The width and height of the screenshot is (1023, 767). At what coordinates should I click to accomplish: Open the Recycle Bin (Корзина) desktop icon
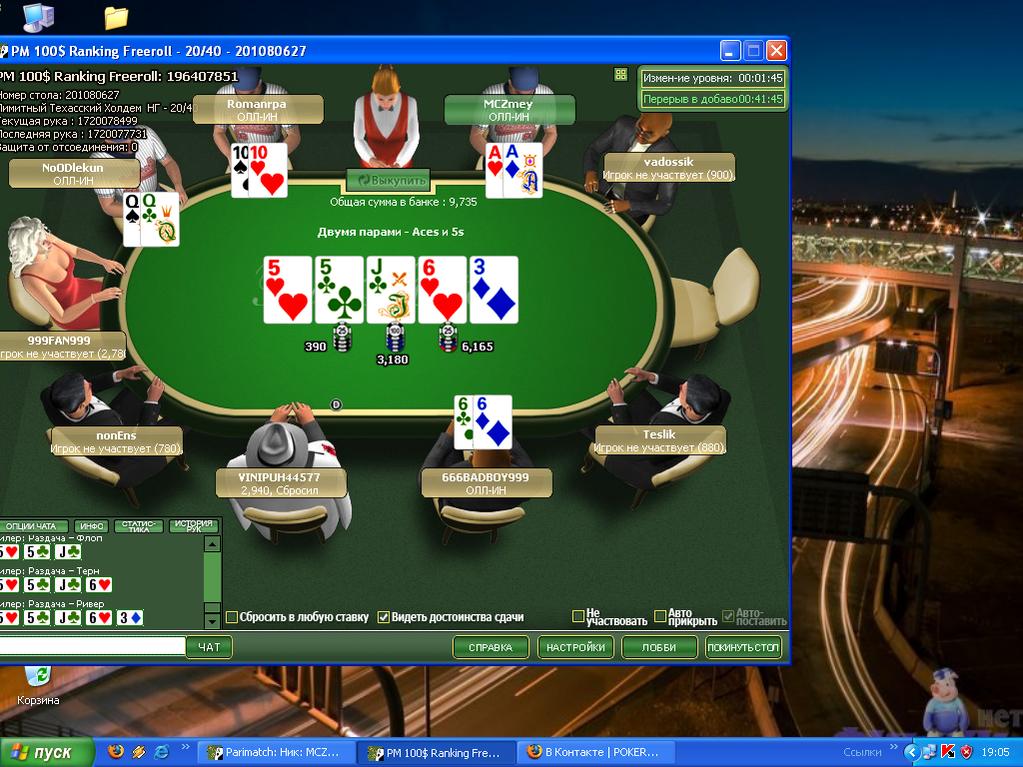tap(38, 680)
